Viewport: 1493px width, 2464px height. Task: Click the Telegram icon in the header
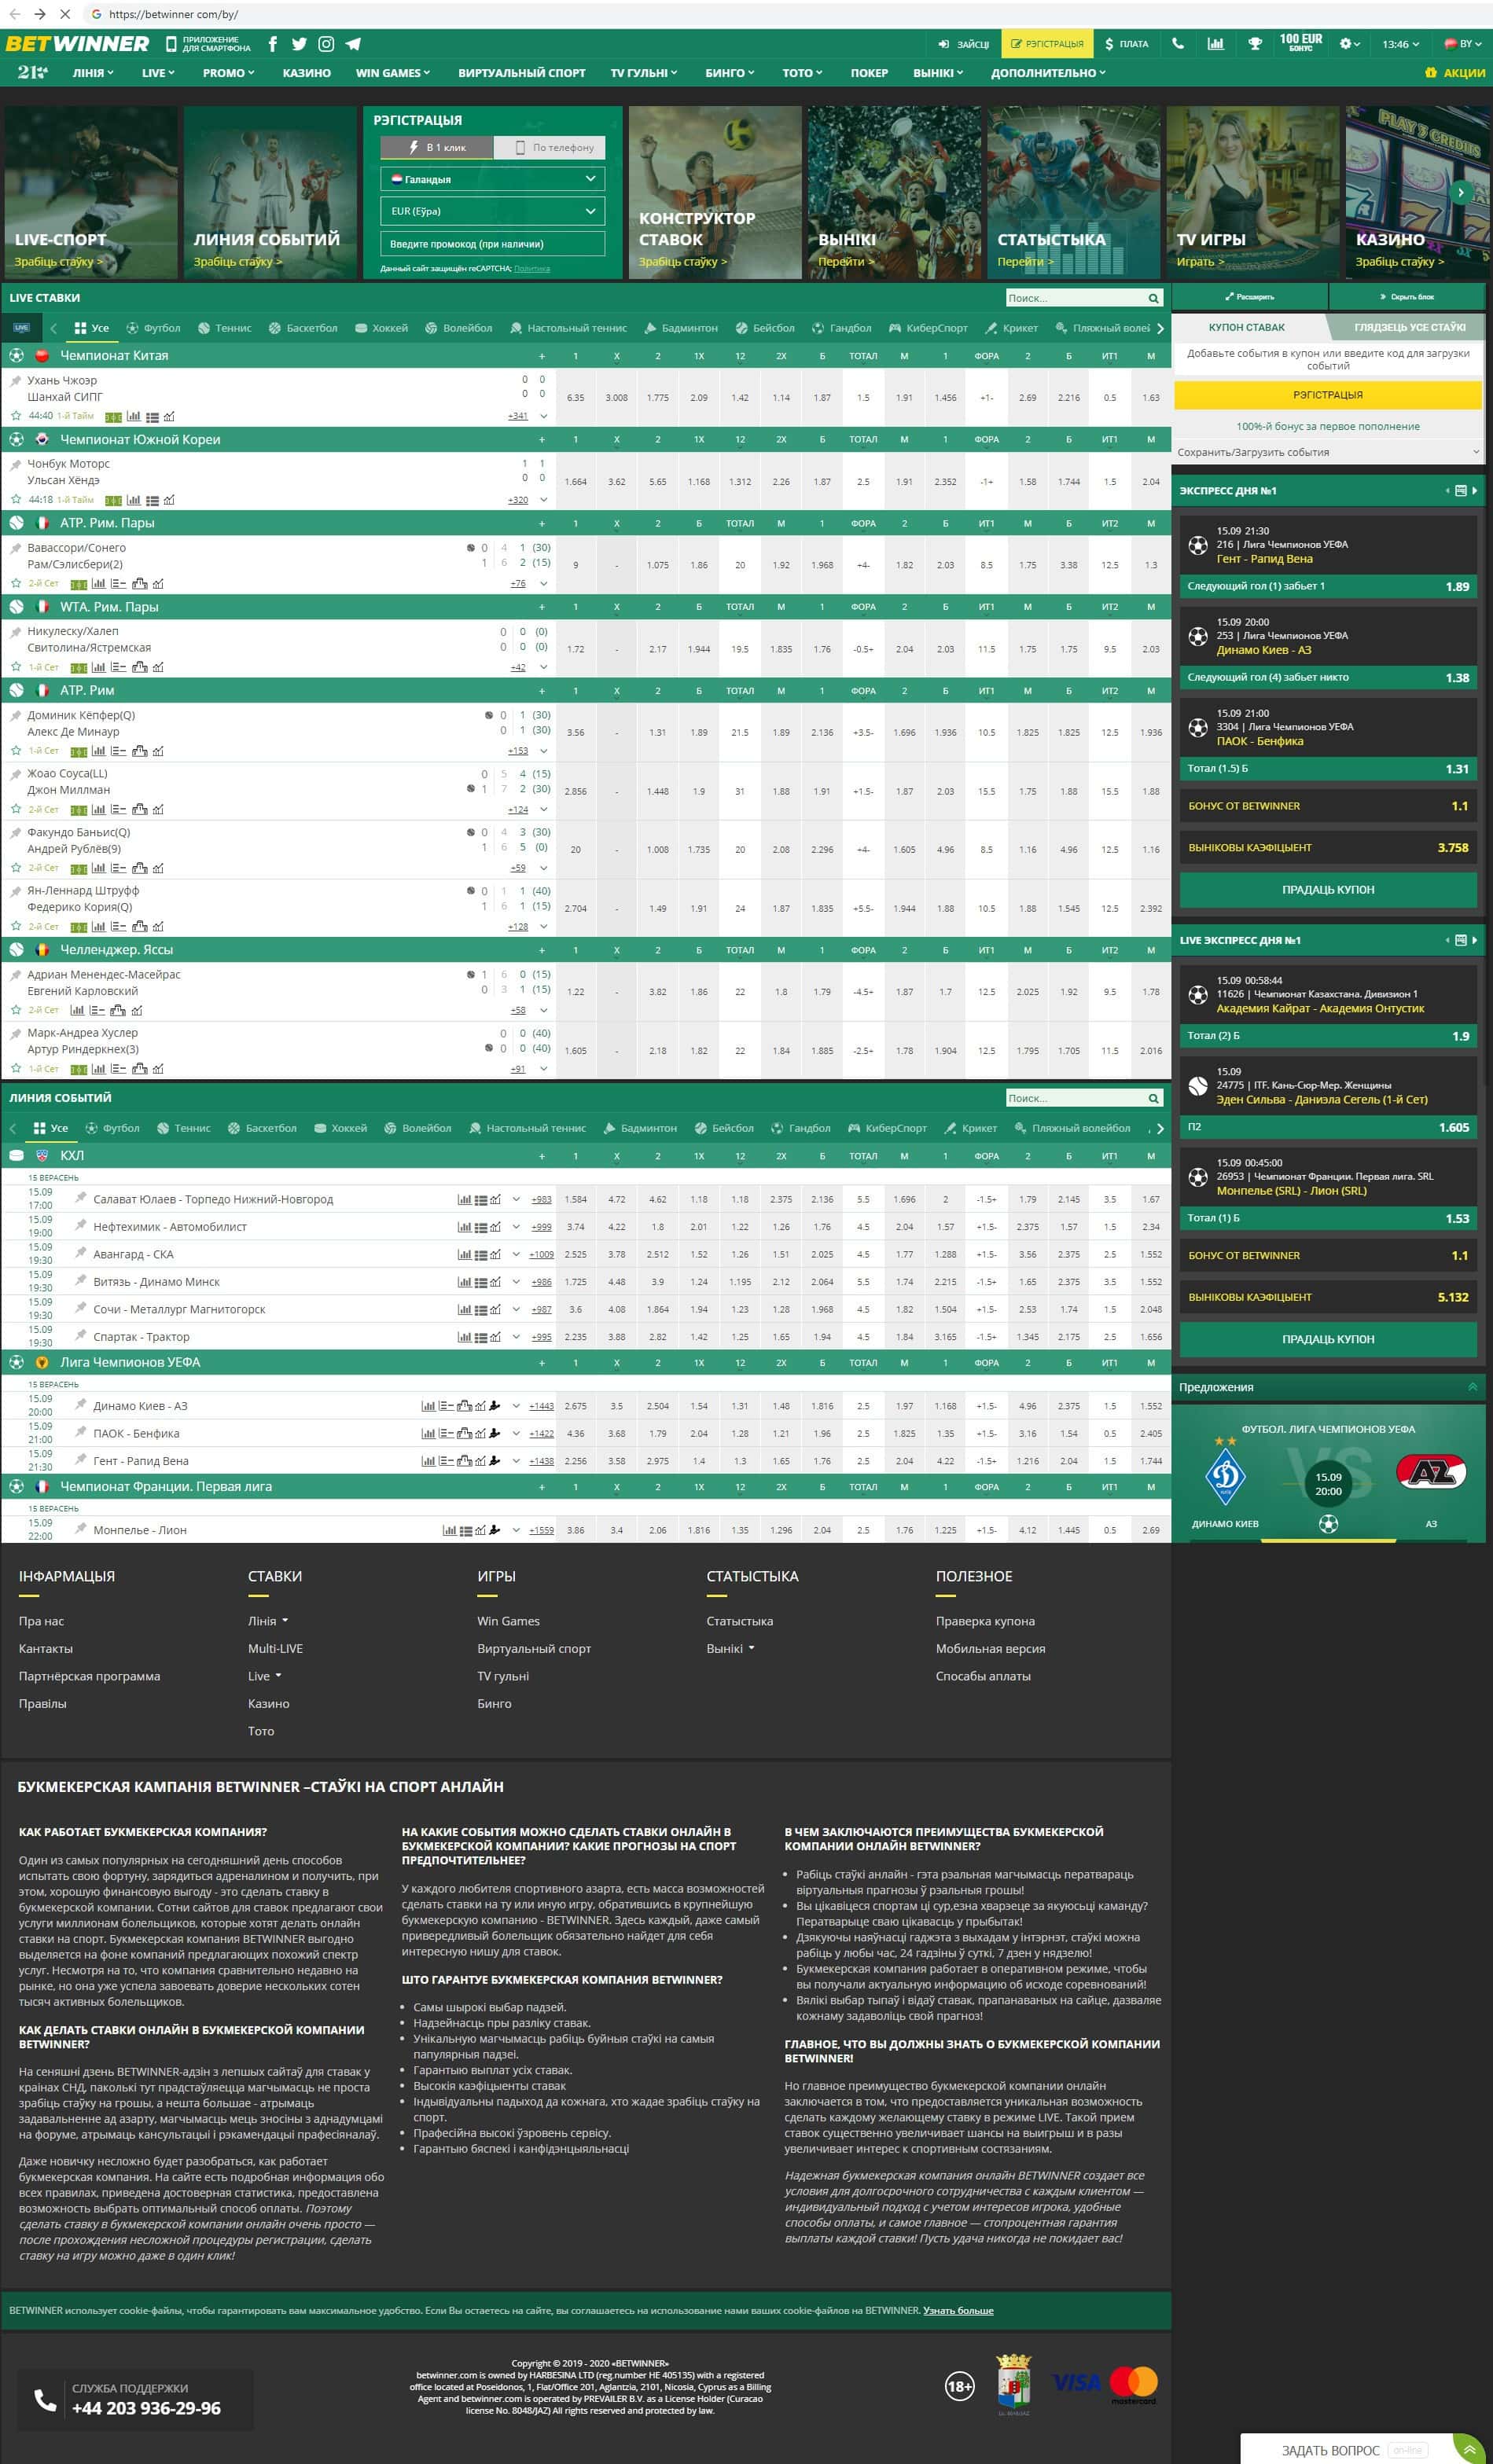point(353,44)
